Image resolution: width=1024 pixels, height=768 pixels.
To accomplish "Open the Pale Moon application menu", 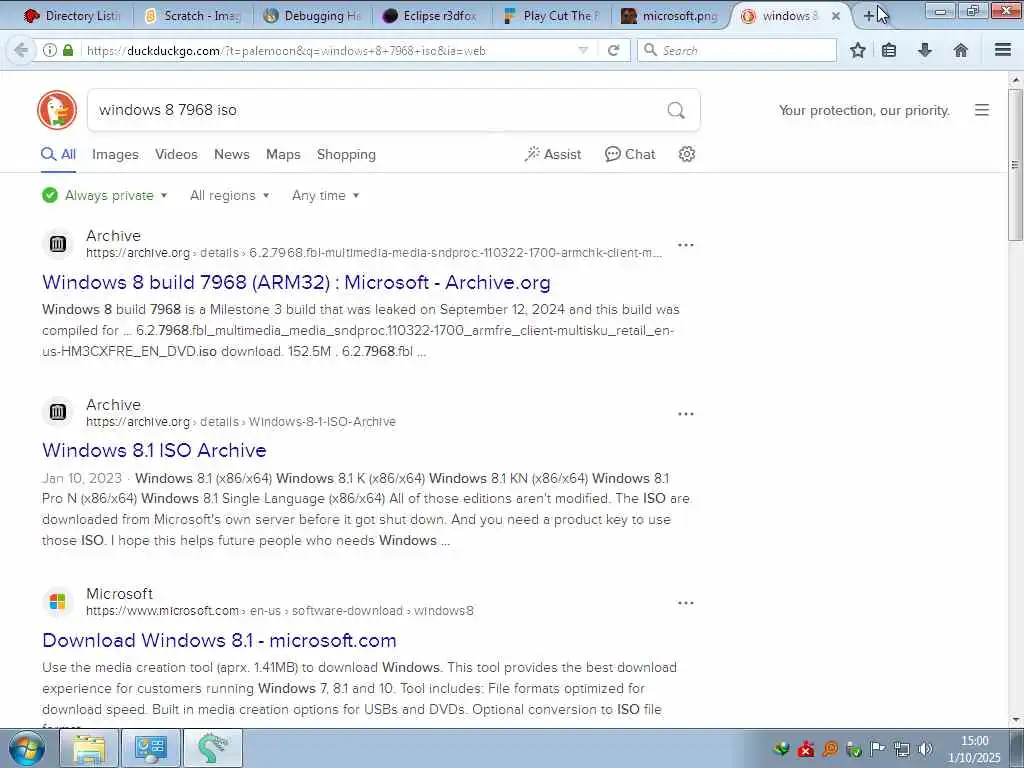I will pos(1003,50).
